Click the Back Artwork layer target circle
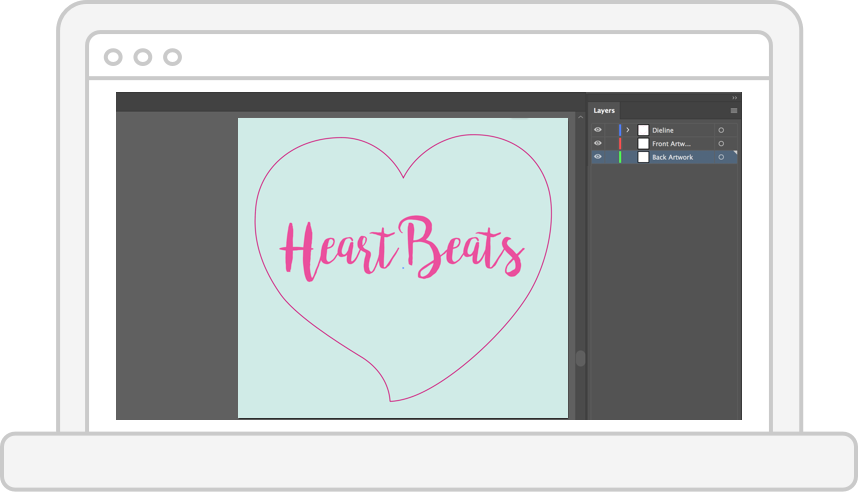The height and width of the screenshot is (492, 858). point(721,157)
